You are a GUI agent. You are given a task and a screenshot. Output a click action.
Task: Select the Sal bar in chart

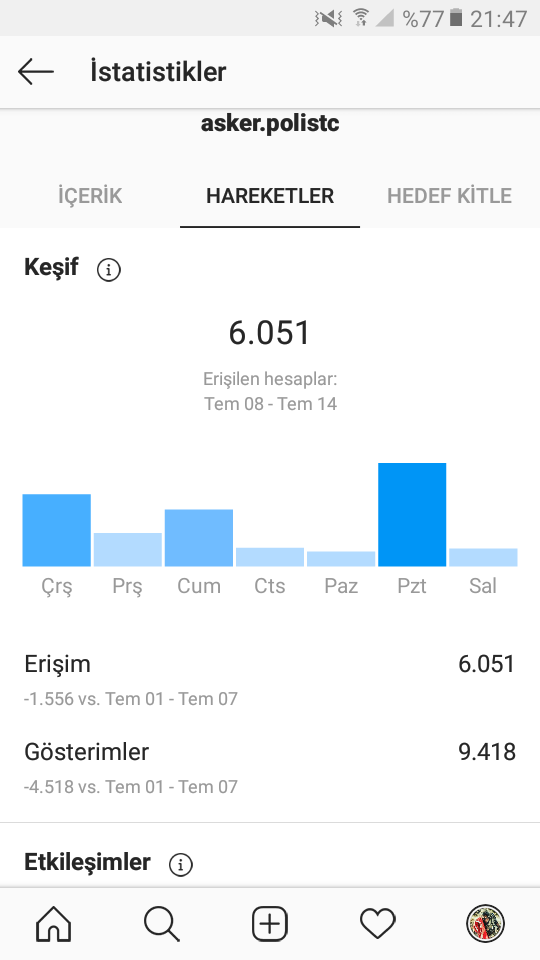point(483,557)
